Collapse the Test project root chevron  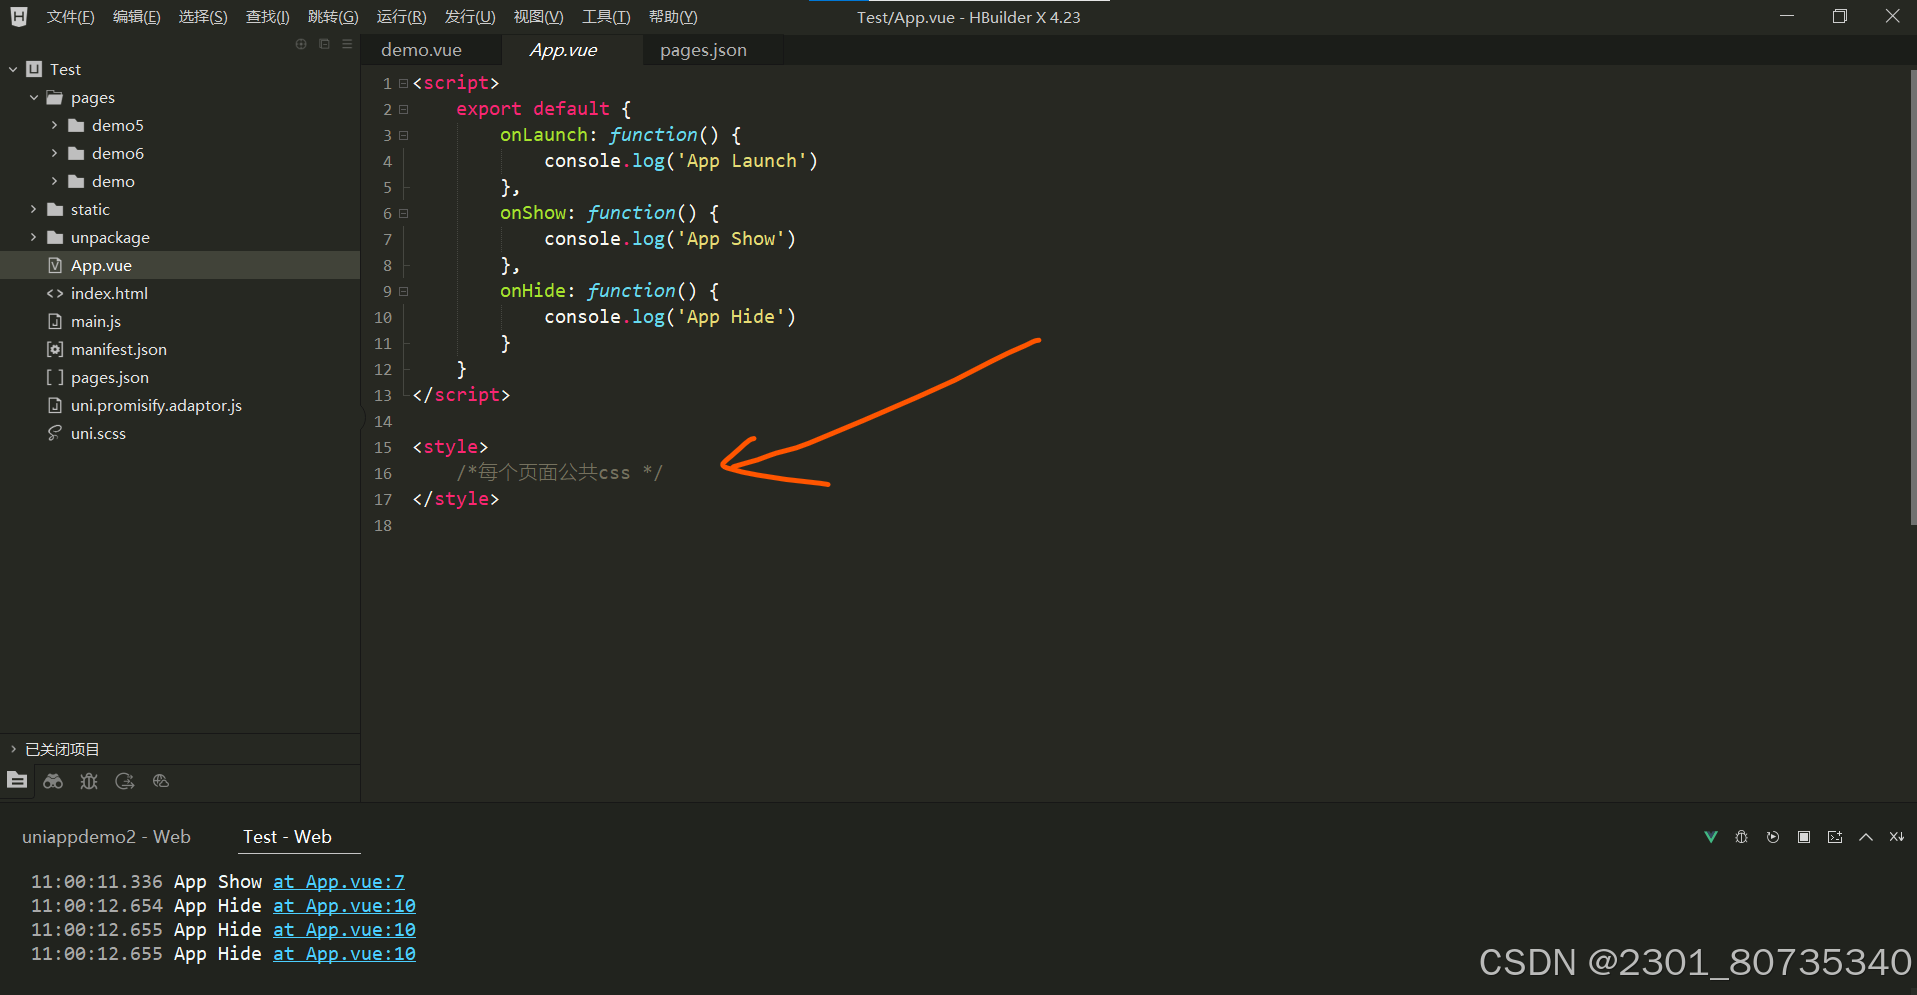(13, 69)
